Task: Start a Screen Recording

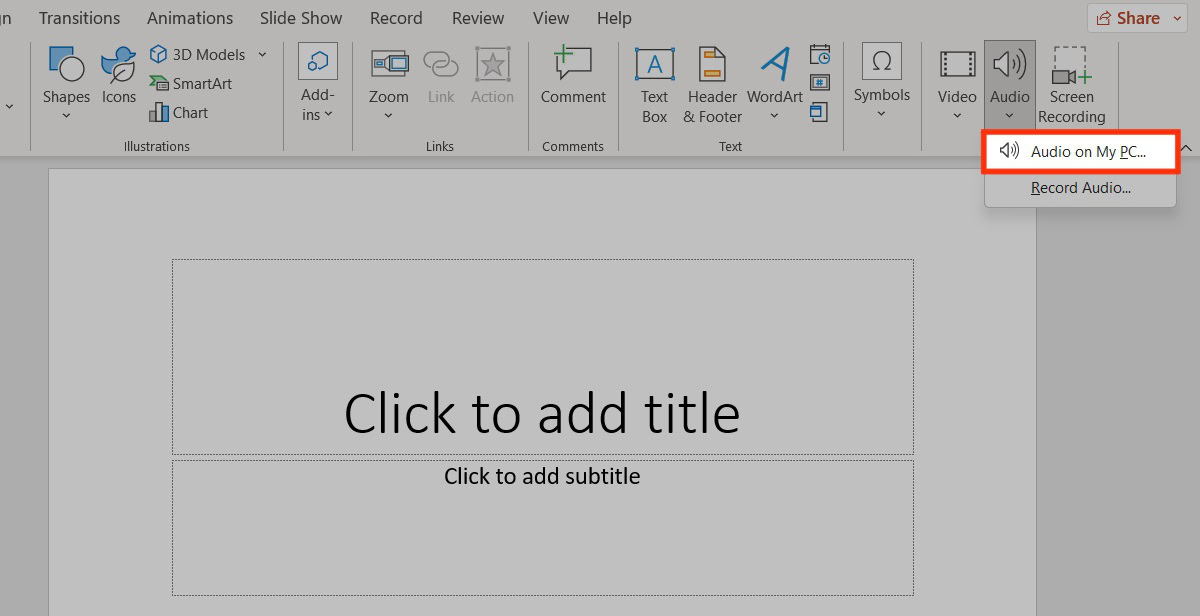Action: coord(1071,84)
